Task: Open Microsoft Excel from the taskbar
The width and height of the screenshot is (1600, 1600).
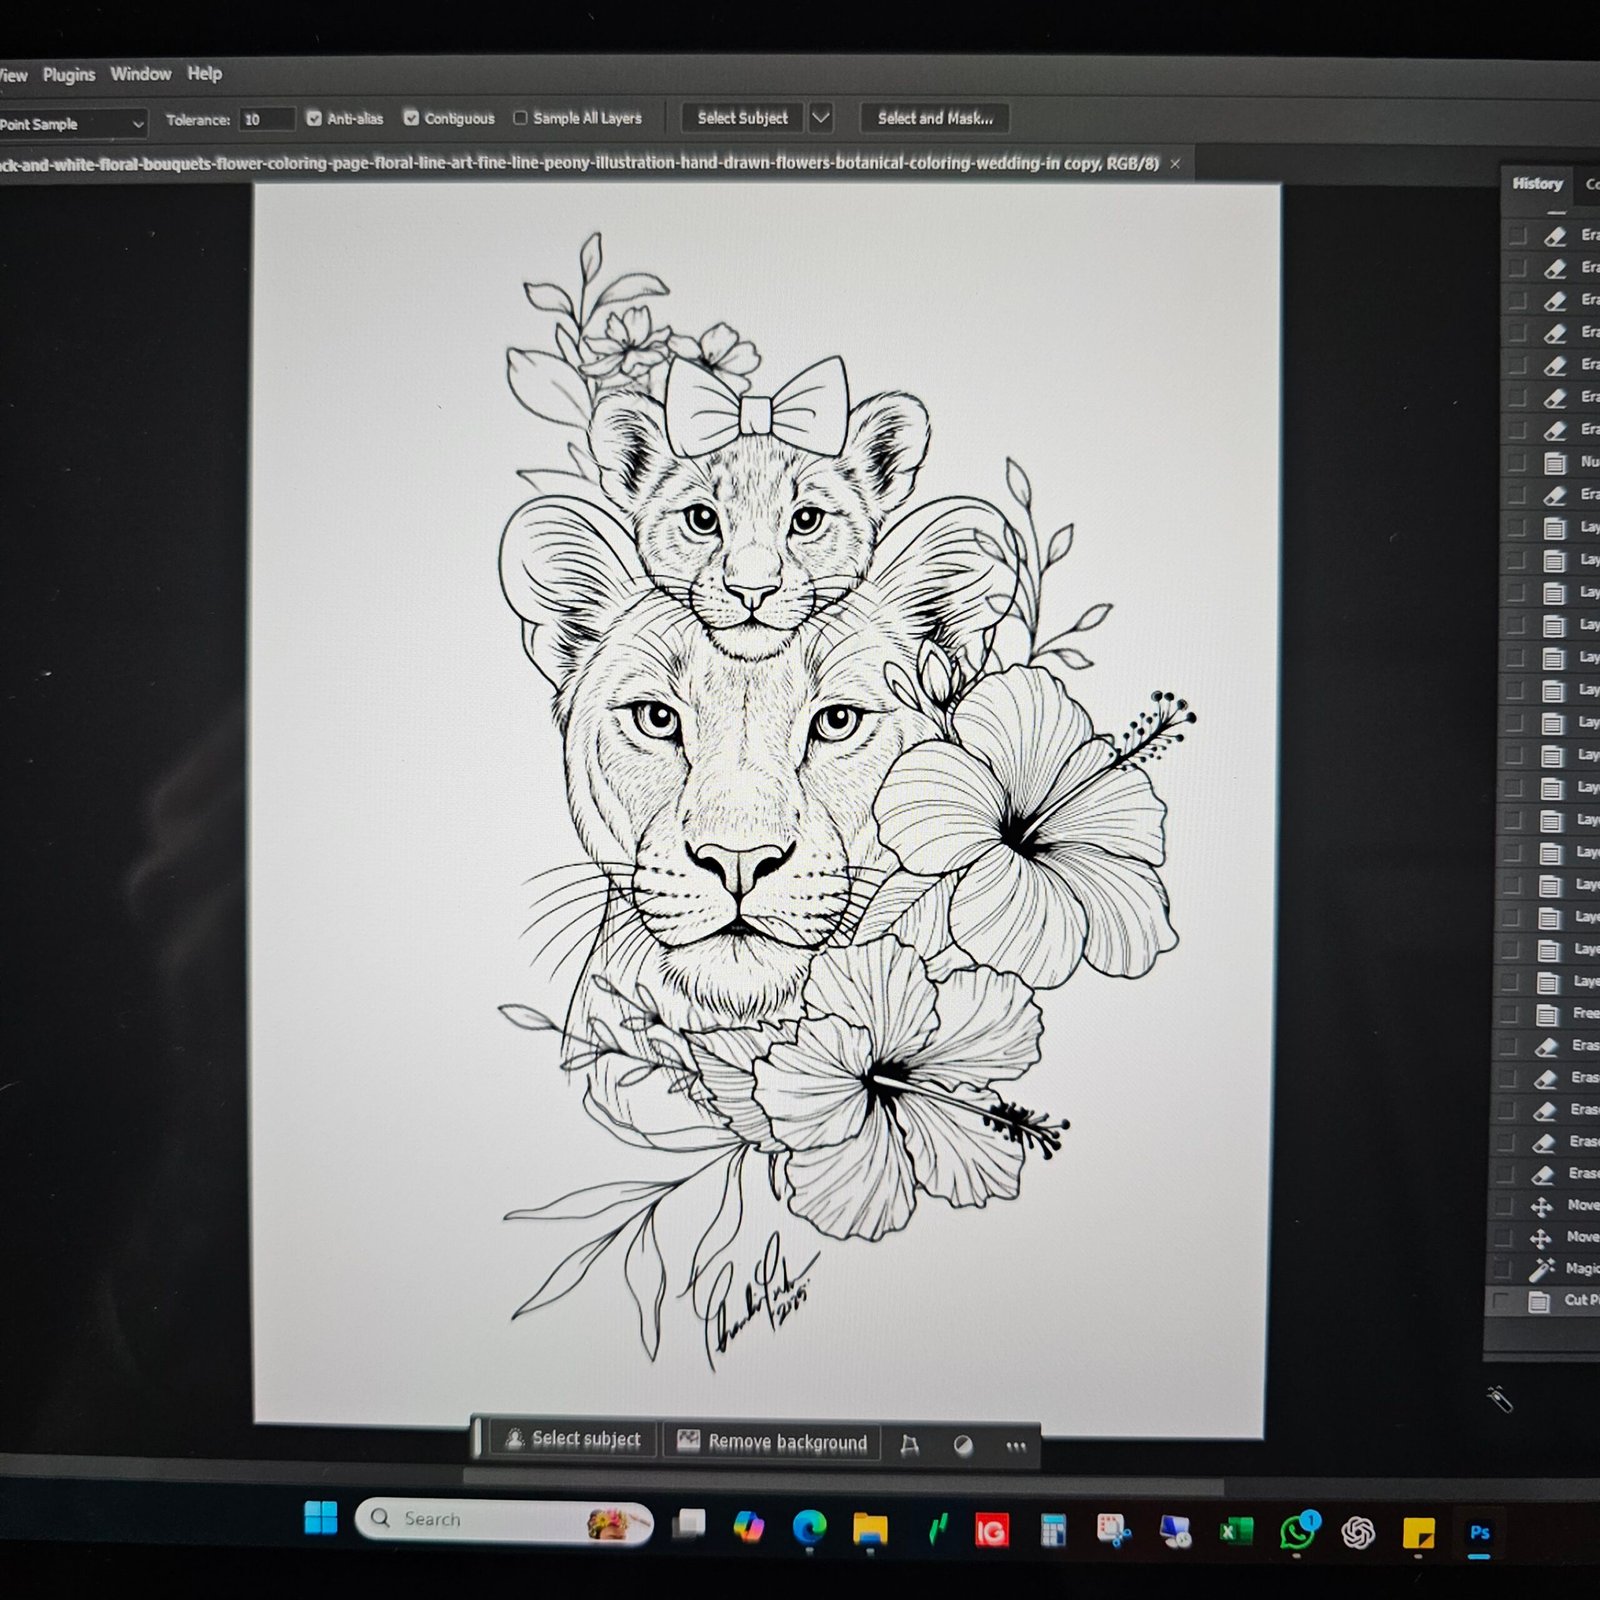Action: pos(1236,1532)
